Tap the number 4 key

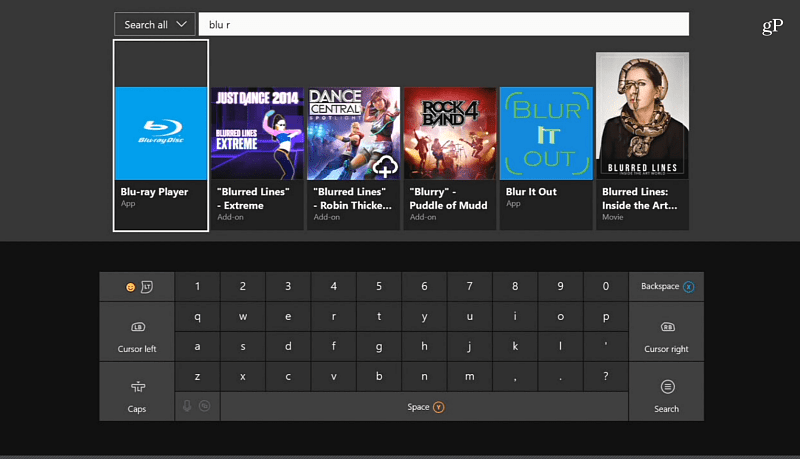pos(334,287)
